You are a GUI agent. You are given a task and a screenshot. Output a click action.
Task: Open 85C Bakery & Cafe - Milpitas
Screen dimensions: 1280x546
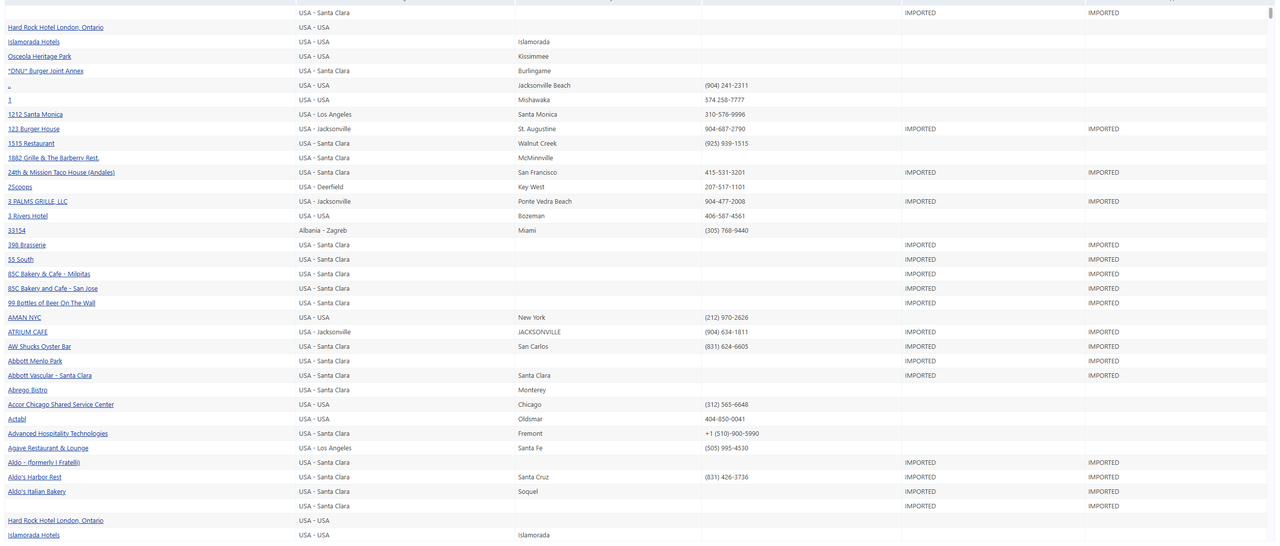(49, 274)
